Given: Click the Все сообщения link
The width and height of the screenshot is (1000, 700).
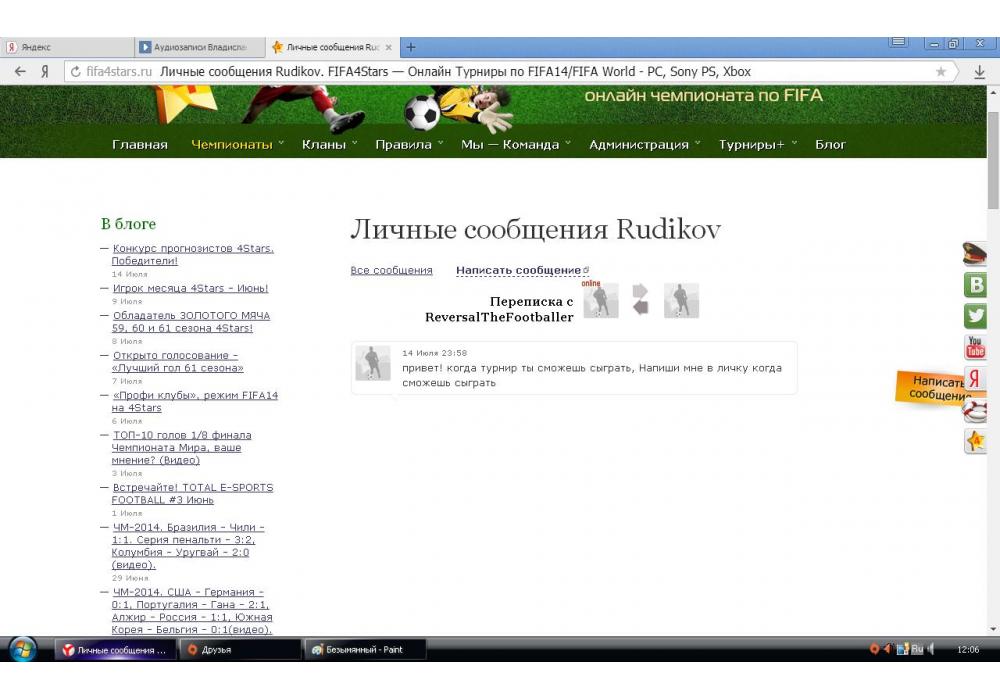Looking at the screenshot, I should 391,270.
